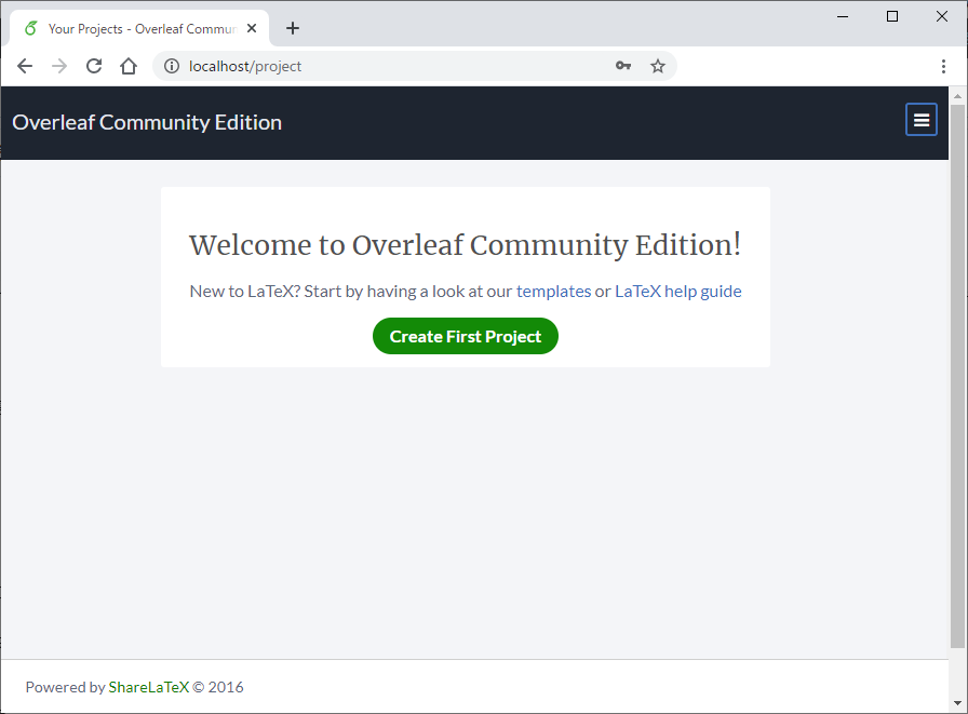This screenshot has height=714, width=968.
Task: Open Chrome three-dot menu
Action: click(943, 66)
